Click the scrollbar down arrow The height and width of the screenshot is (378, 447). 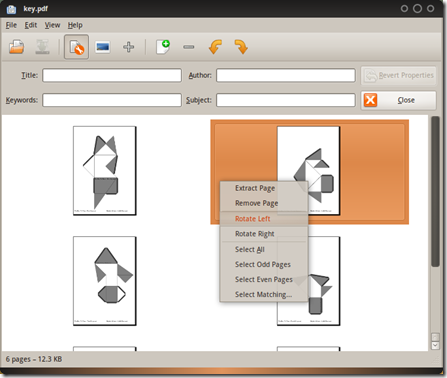pyautogui.click(x=435, y=346)
